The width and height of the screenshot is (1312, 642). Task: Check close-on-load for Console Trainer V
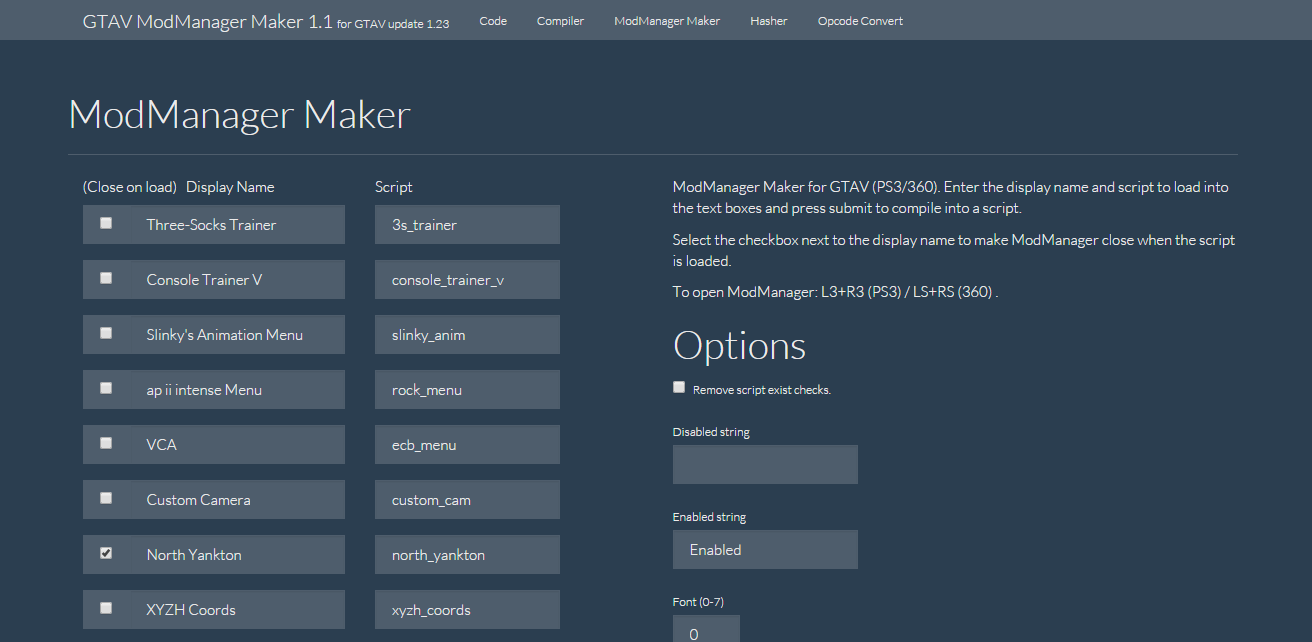coord(106,279)
